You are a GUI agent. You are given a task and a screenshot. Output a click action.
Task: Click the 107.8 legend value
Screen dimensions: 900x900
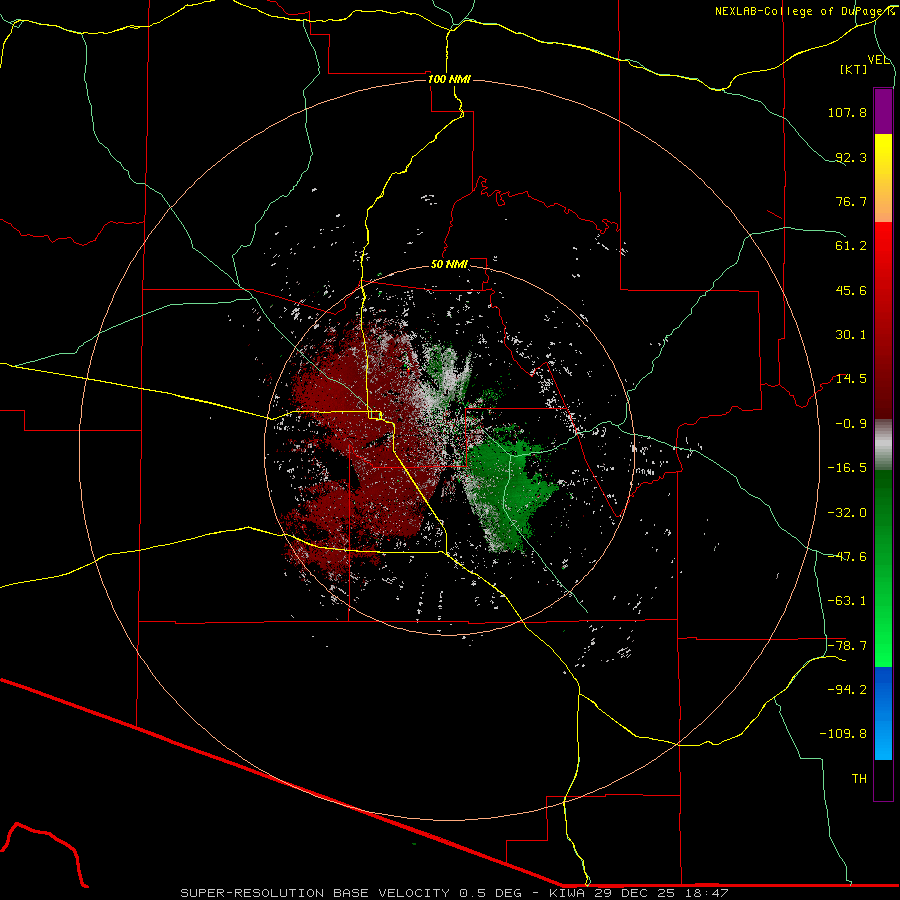click(x=847, y=112)
